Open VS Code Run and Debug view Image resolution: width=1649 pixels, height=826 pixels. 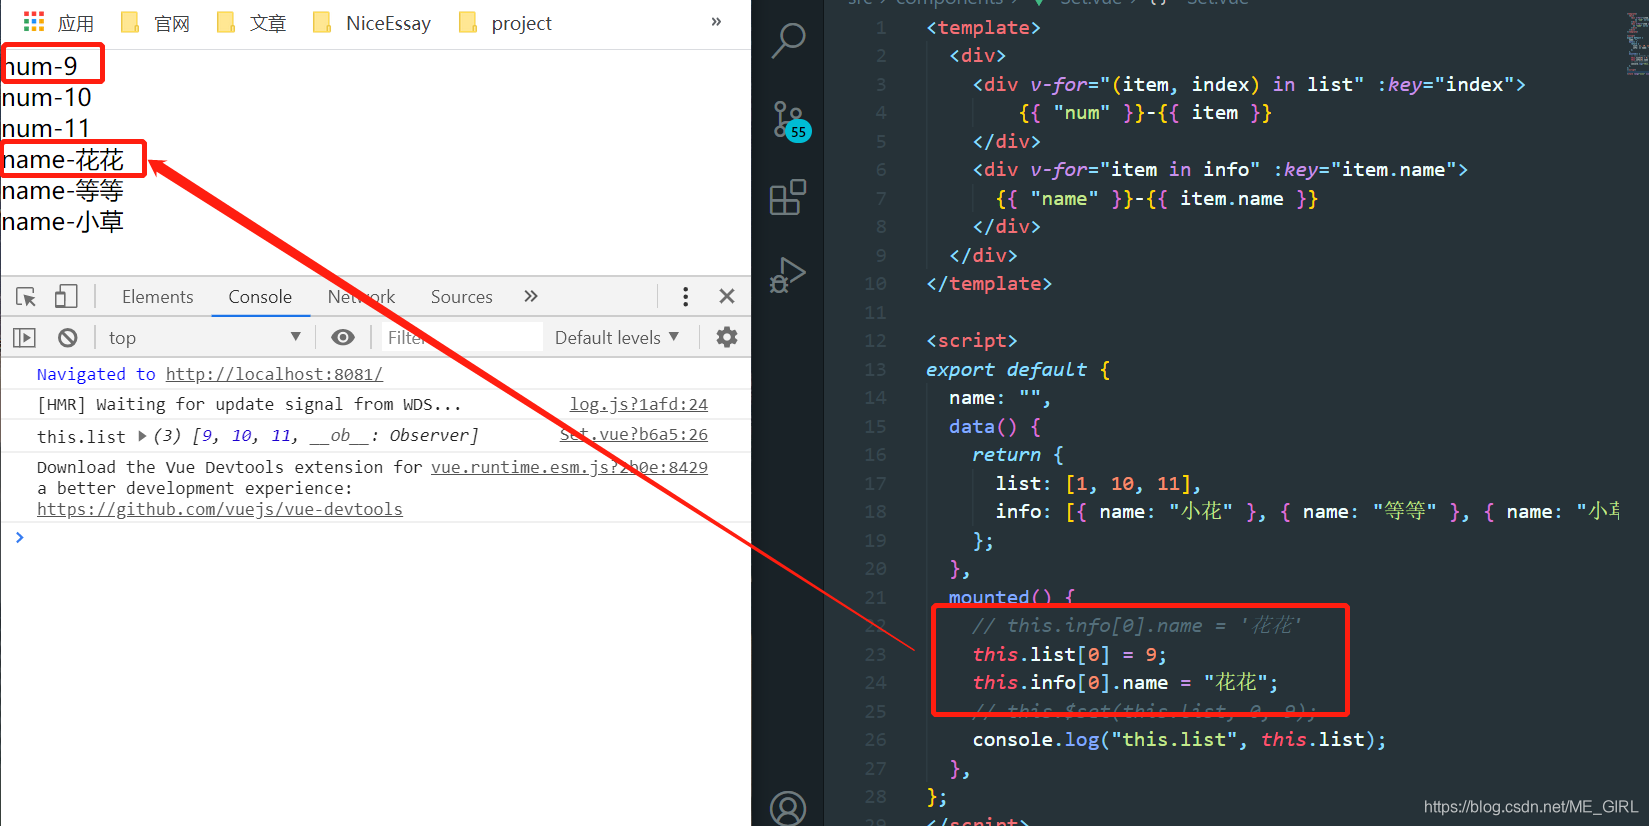pyautogui.click(x=788, y=274)
